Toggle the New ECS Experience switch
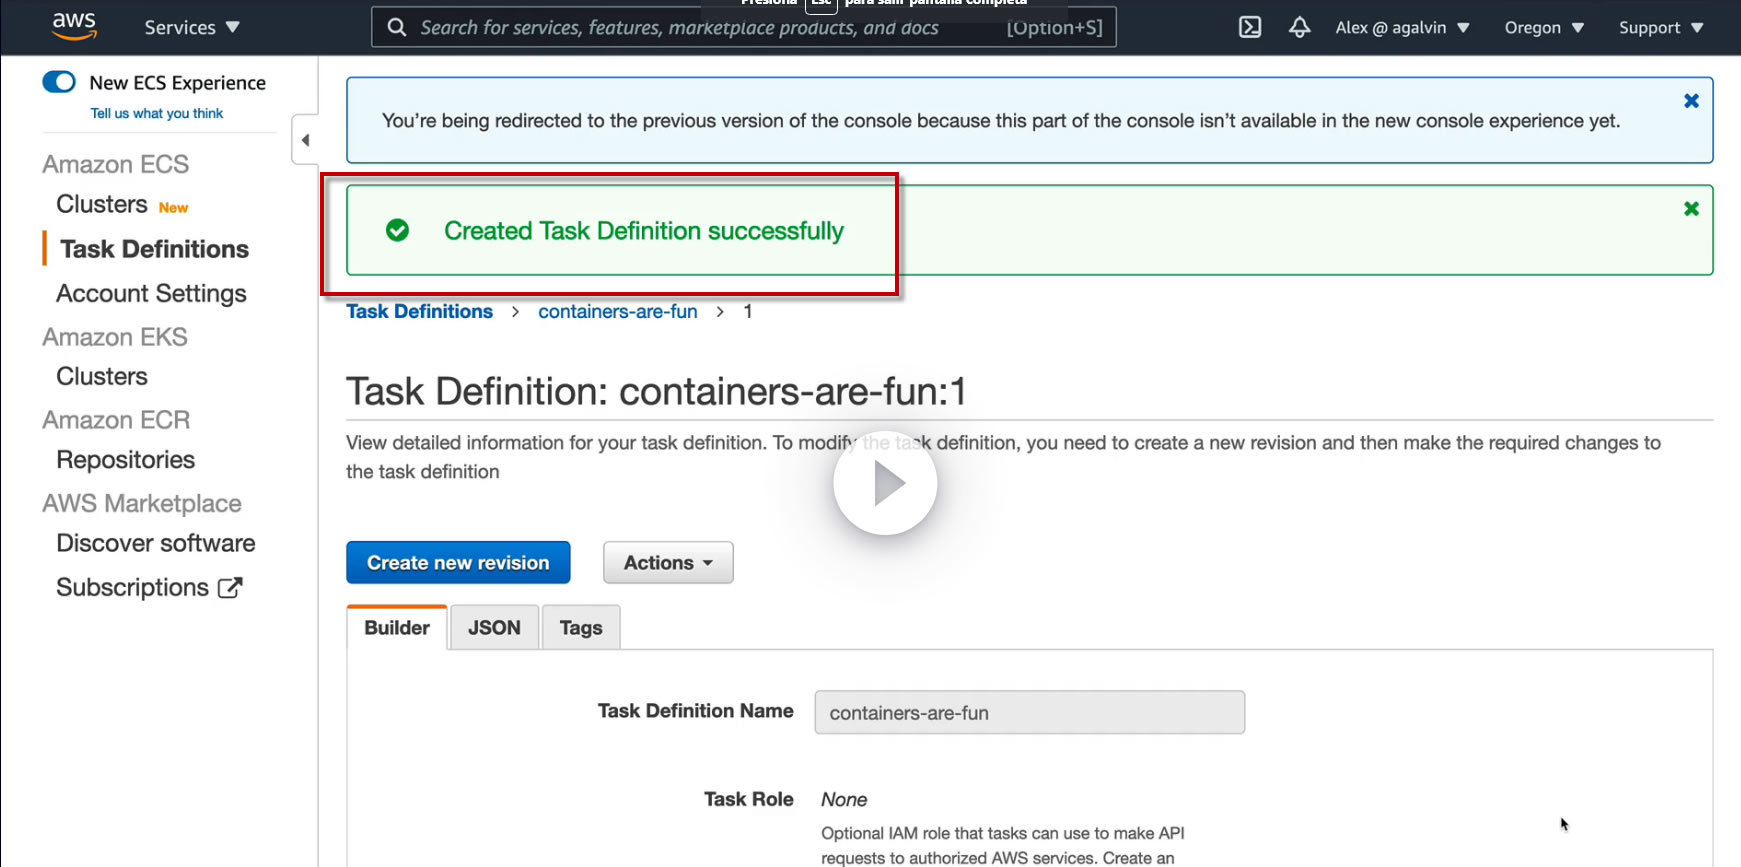1741x867 pixels. tap(59, 82)
